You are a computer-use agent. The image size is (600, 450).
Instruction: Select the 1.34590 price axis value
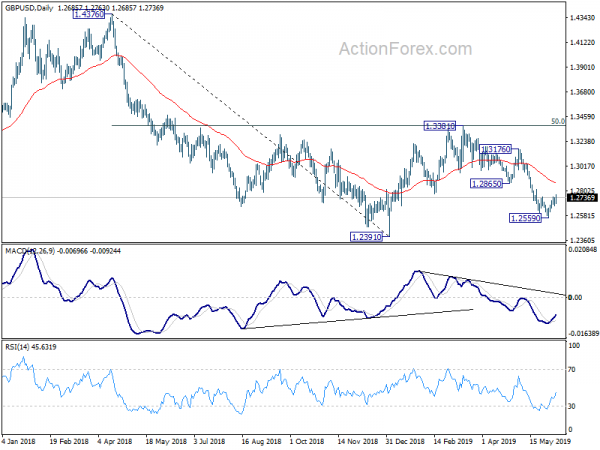tap(582, 117)
